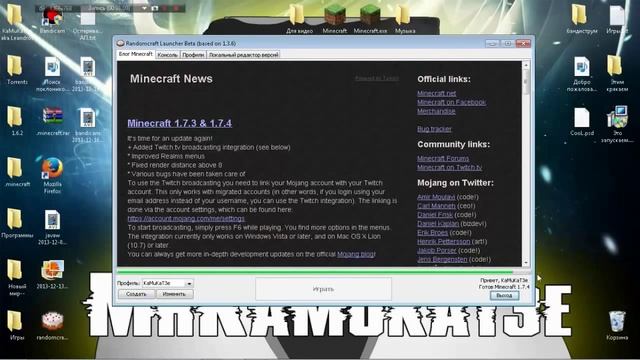Open Carl Manneh's Twitter link
This screenshot has width=640, height=360.
(436, 206)
